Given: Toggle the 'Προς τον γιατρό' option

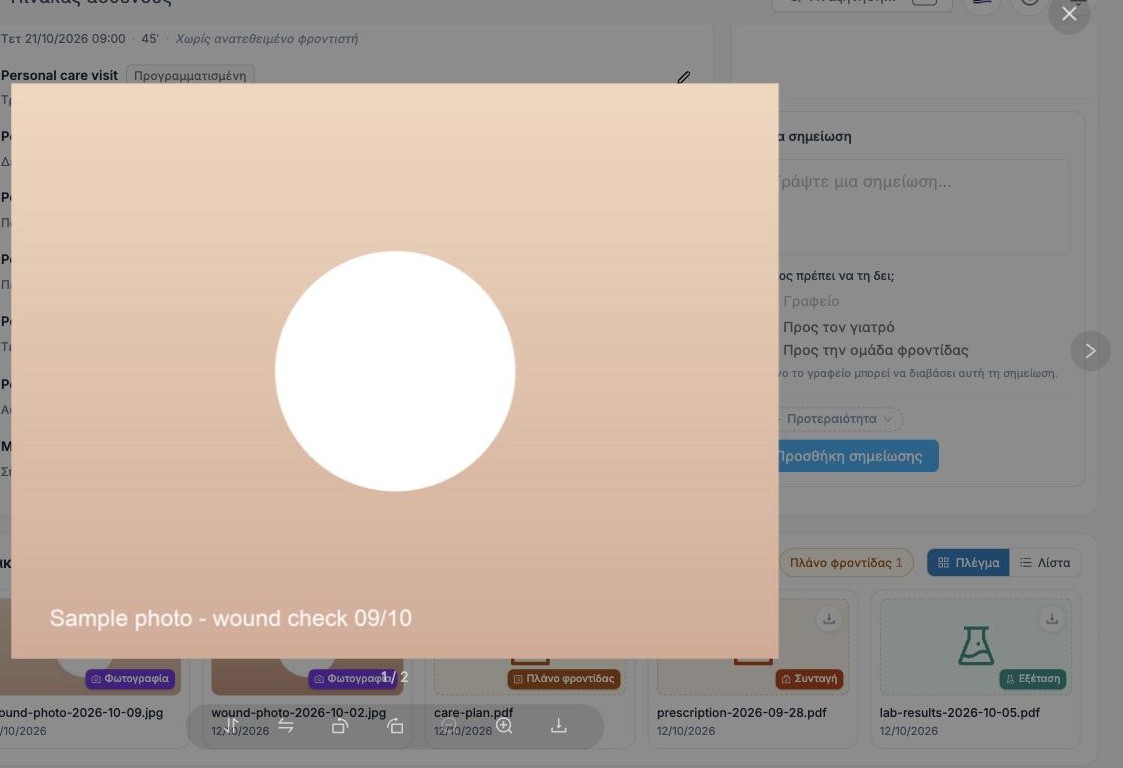Looking at the screenshot, I should point(838,327).
